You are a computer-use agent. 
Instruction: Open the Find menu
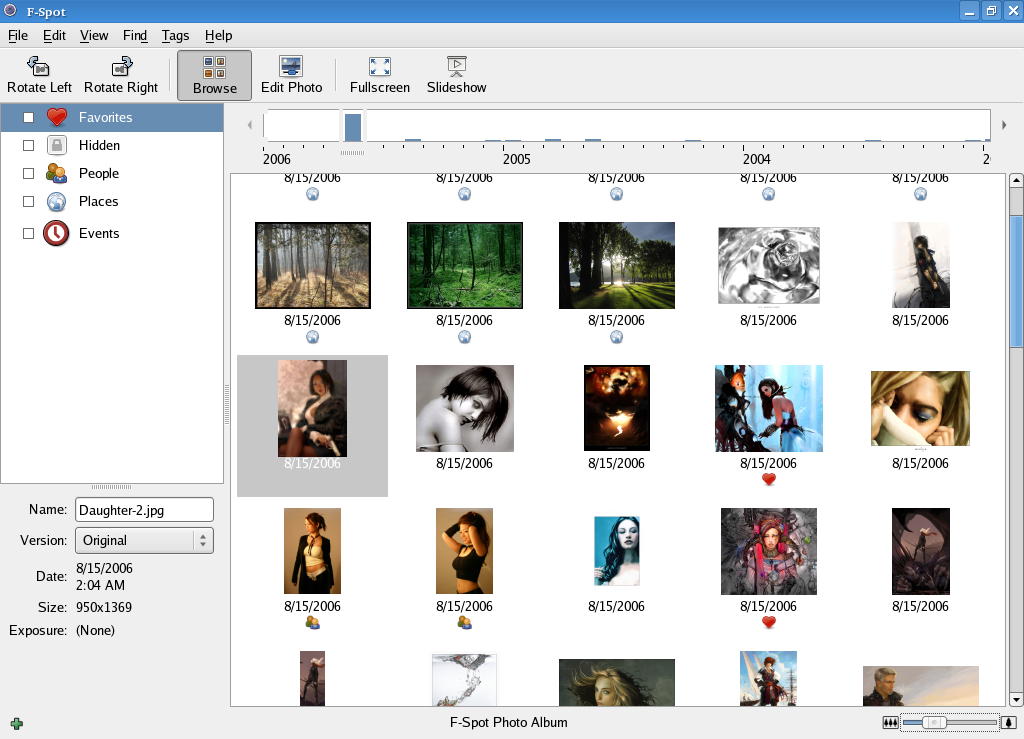pyautogui.click(x=135, y=36)
